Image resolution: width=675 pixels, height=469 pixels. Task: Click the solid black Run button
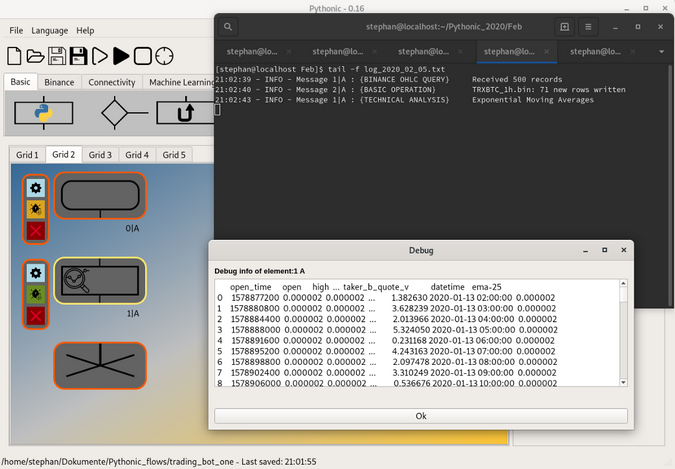(121, 56)
